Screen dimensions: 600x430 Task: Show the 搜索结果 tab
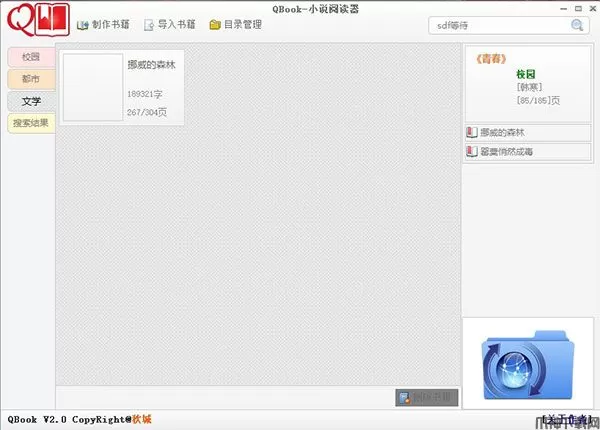click(31, 123)
